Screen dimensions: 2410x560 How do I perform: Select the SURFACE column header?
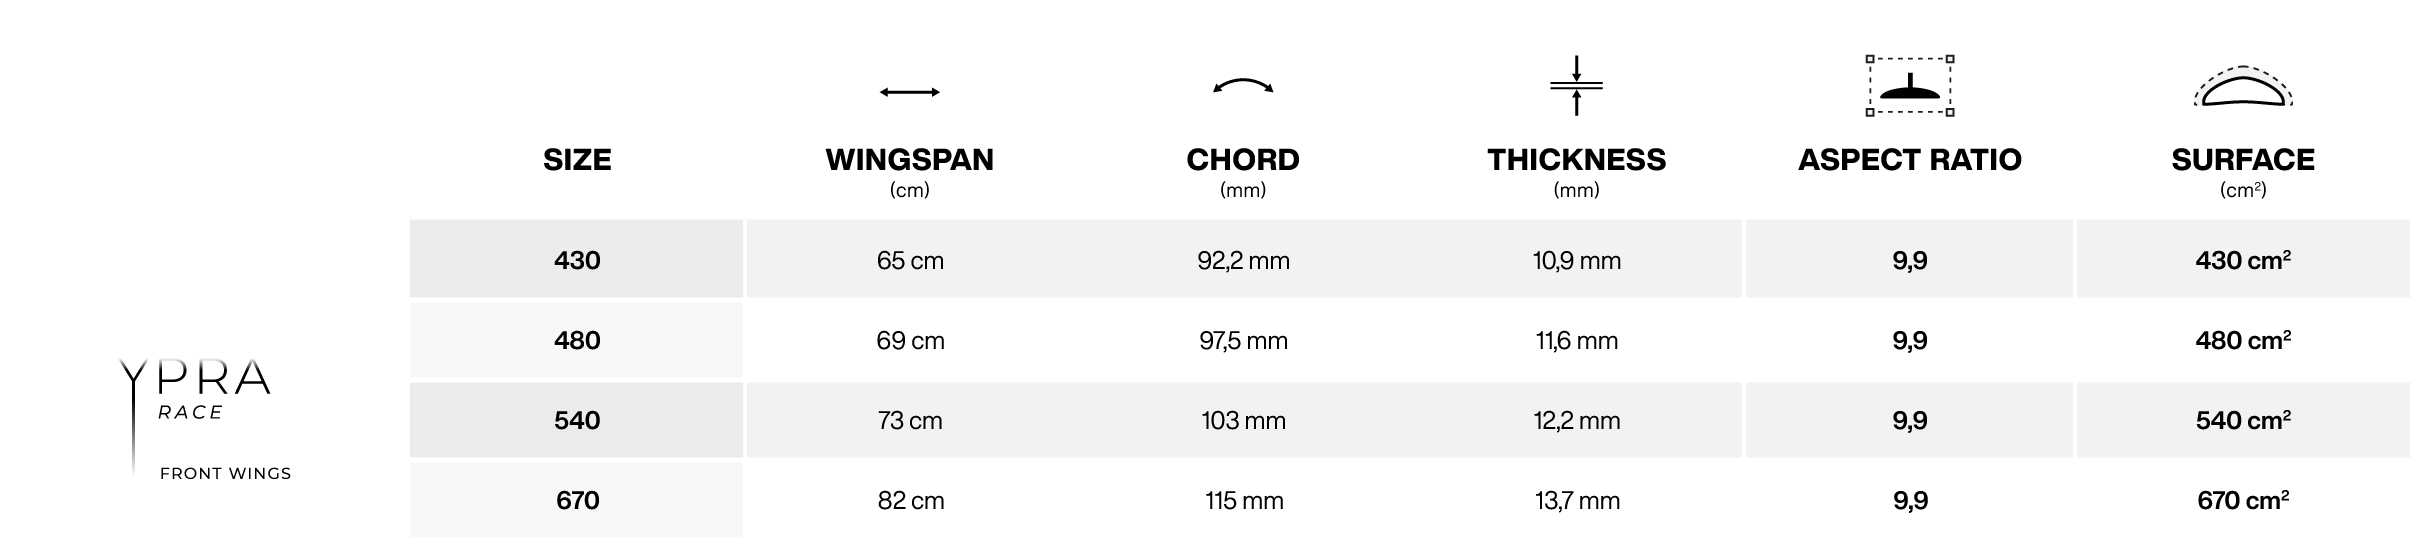point(2243,160)
